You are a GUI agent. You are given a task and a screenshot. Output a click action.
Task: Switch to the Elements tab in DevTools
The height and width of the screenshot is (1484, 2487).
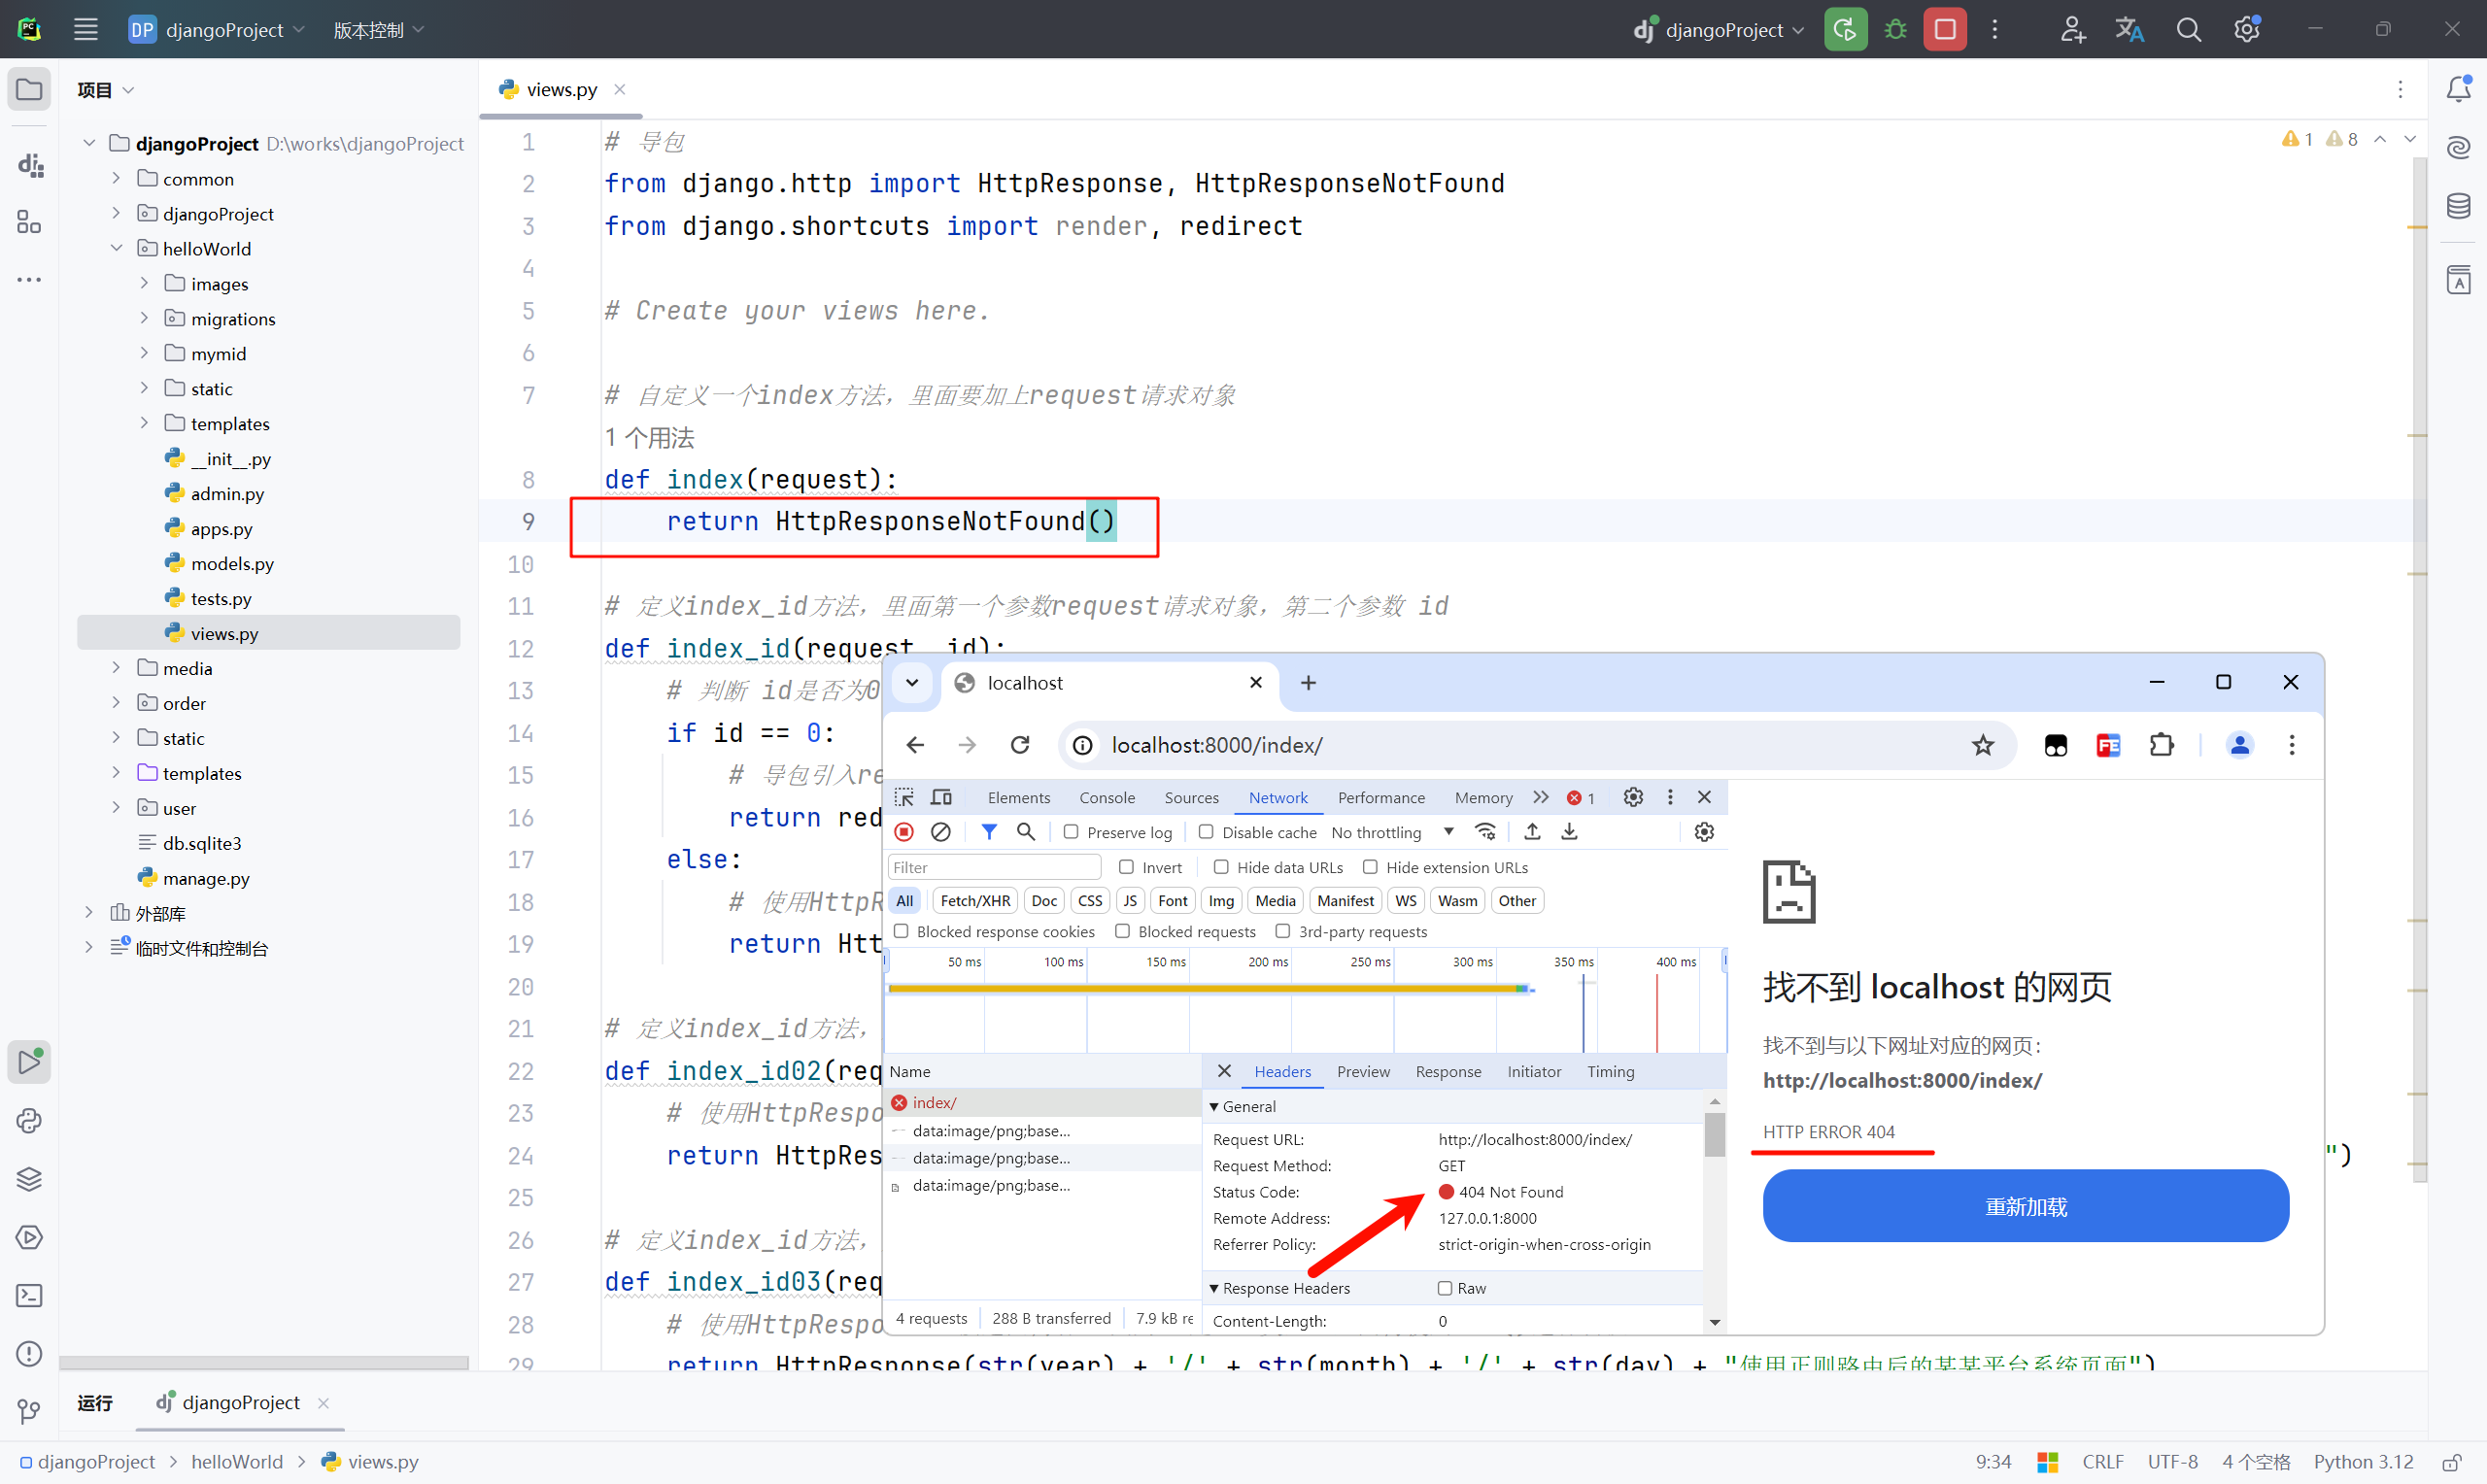[1019, 797]
